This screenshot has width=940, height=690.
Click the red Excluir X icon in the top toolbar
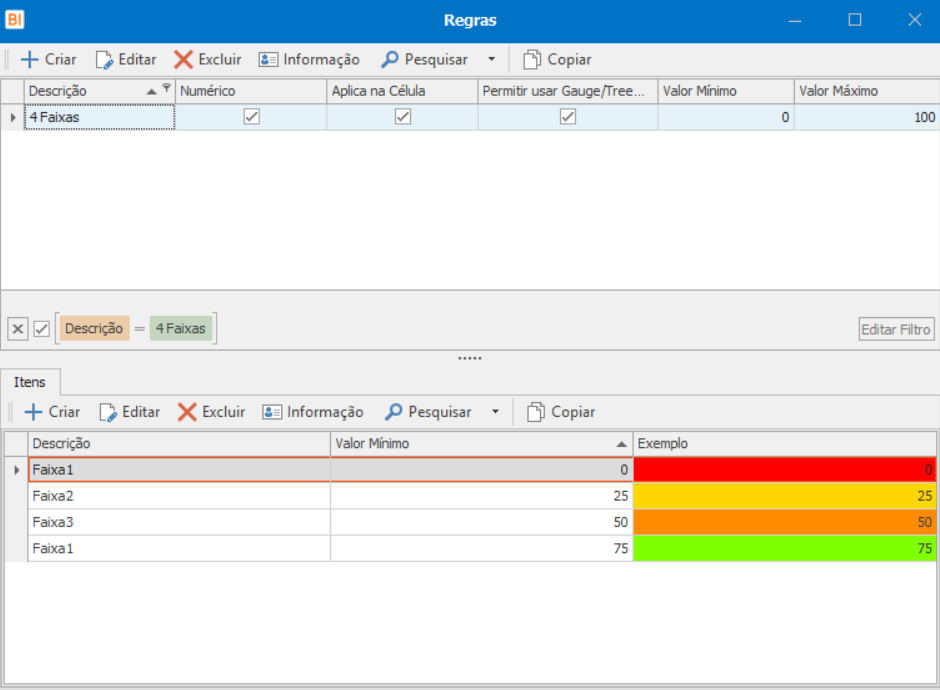(x=183, y=59)
